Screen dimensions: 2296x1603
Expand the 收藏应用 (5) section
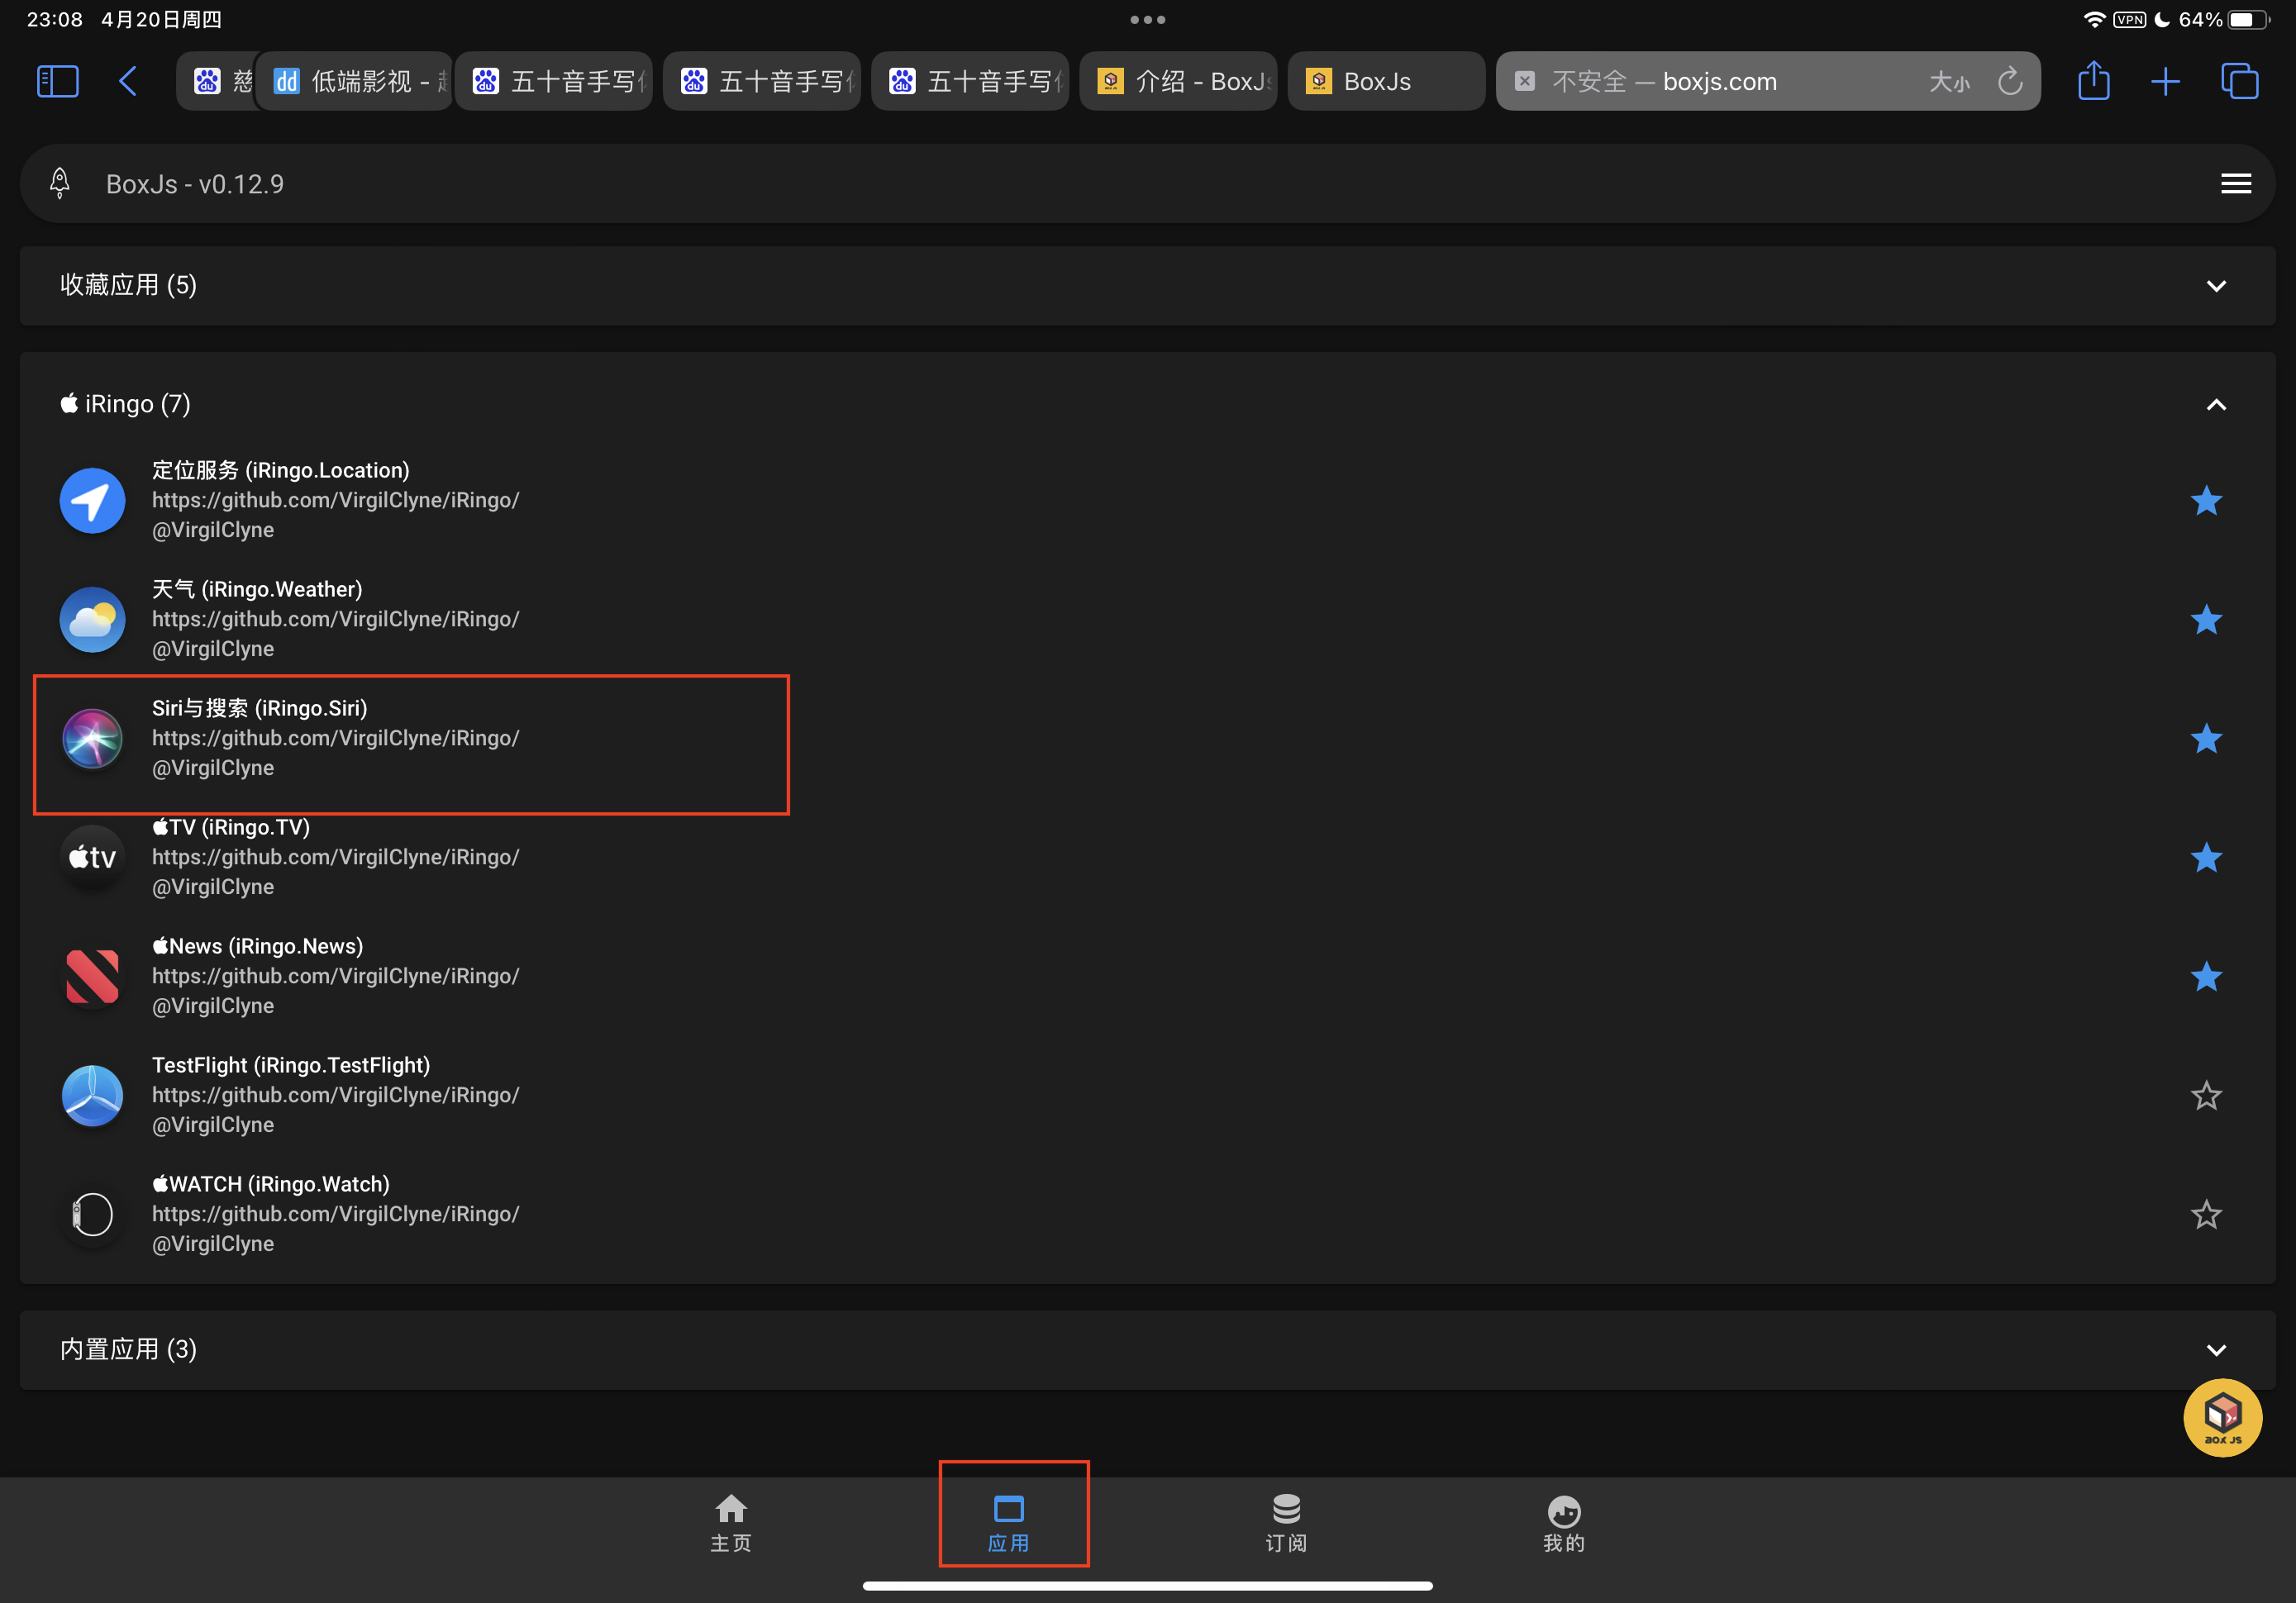click(x=2215, y=286)
